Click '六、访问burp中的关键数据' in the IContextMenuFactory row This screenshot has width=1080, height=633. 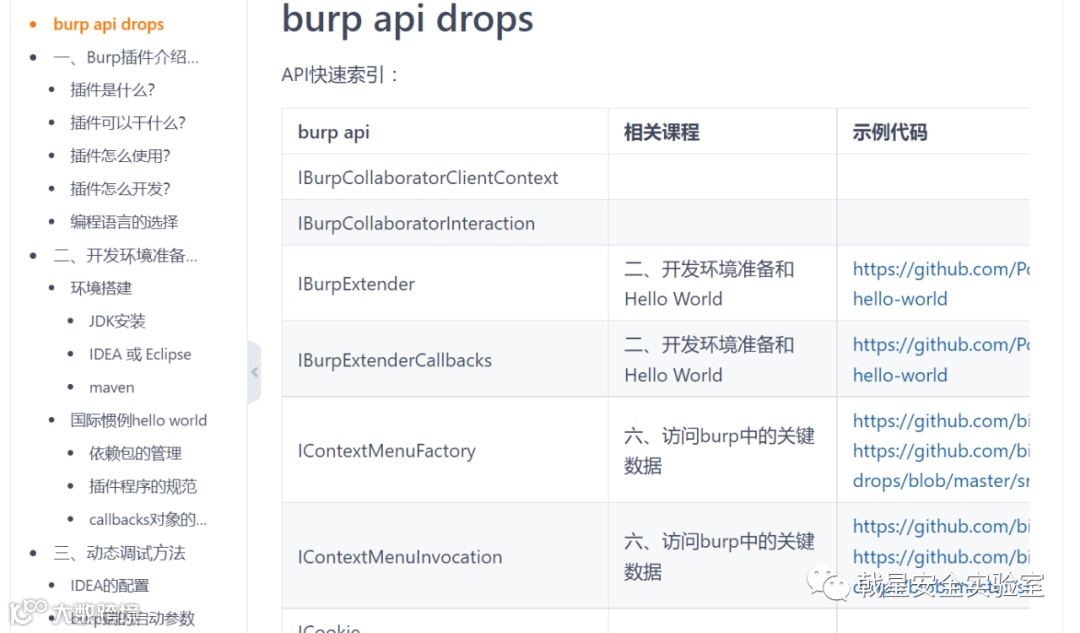(719, 450)
